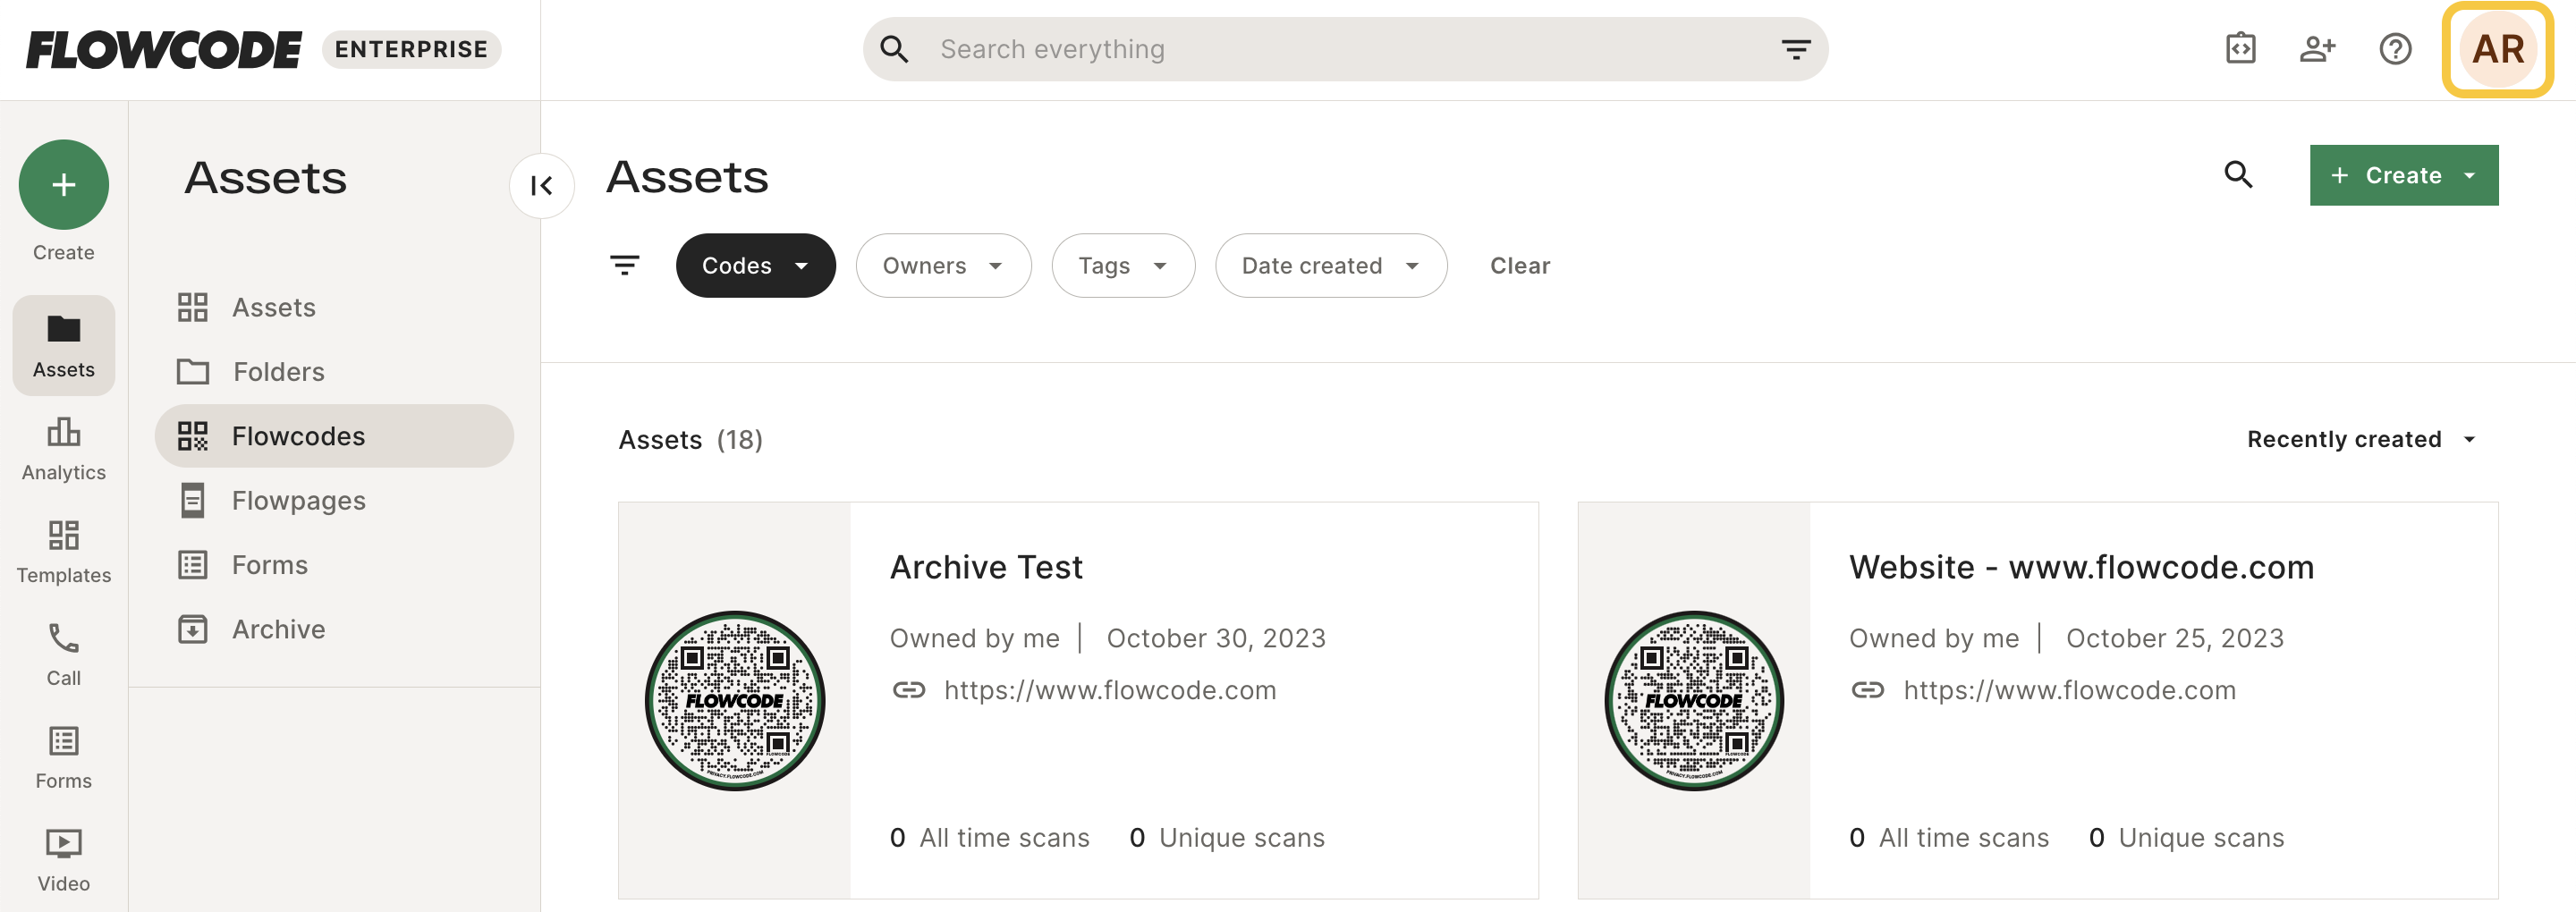Click the Website card destination URL

(x=2069, y=690)
